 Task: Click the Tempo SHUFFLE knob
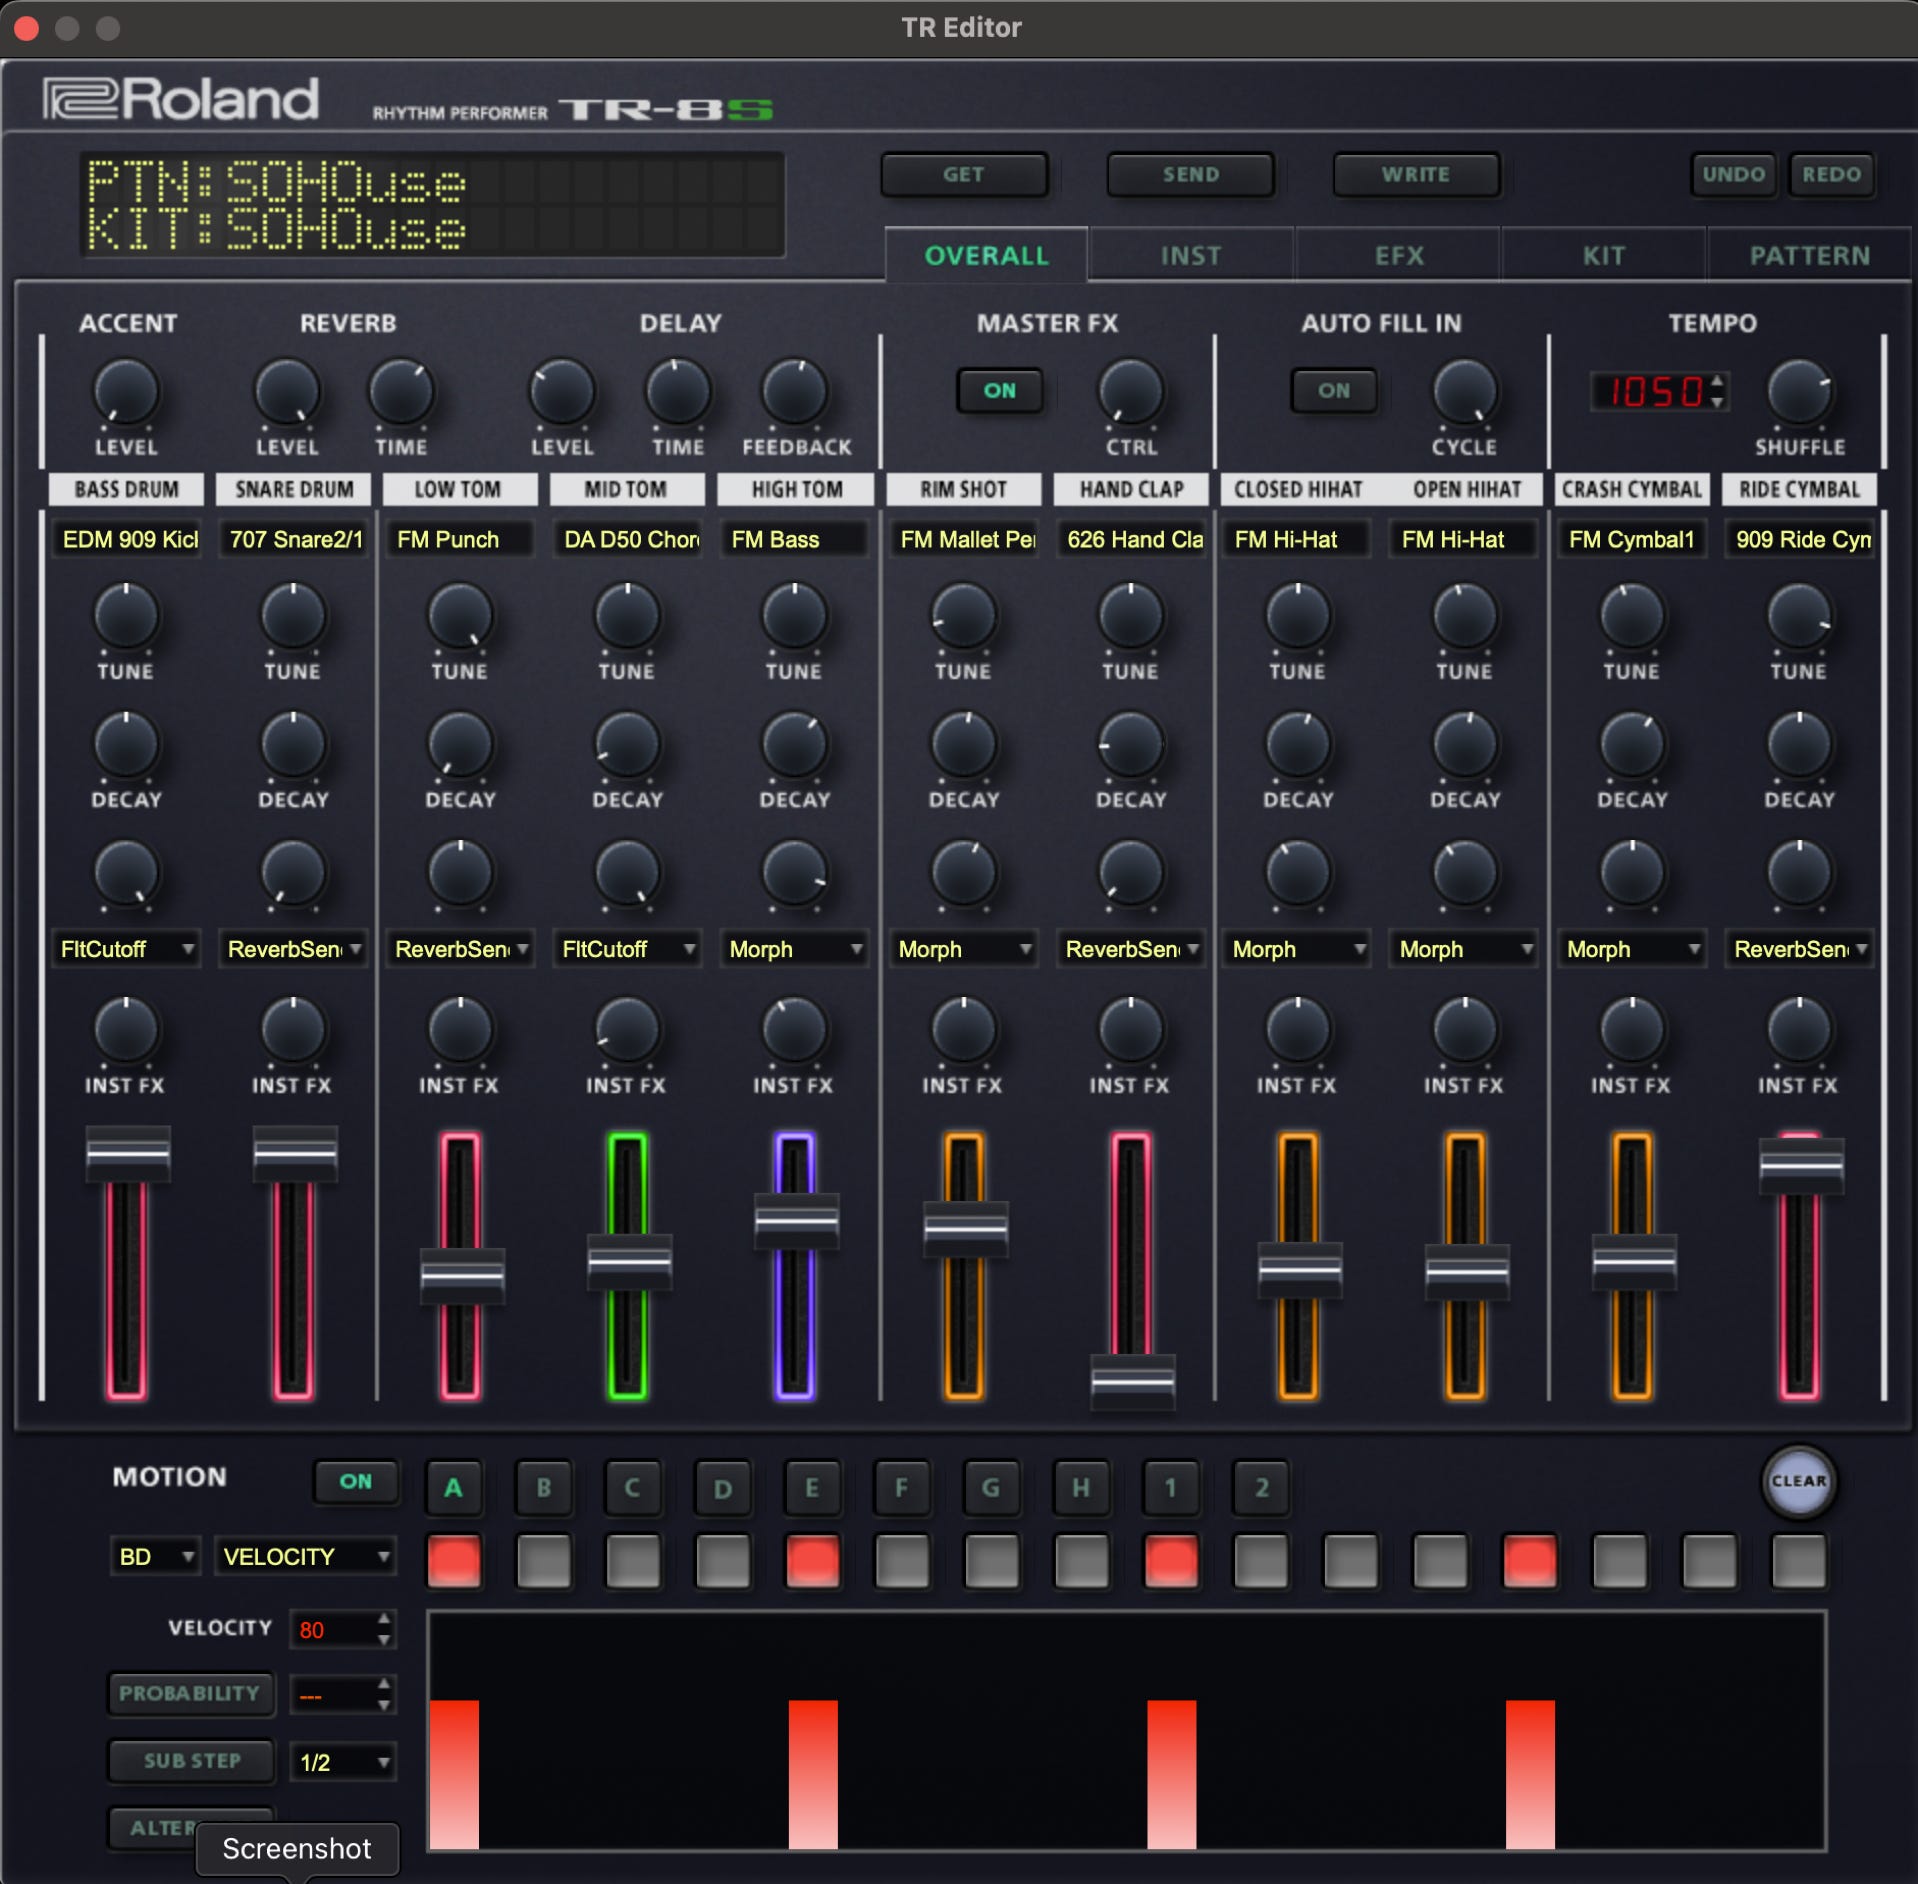click(x=1800, y=391)
